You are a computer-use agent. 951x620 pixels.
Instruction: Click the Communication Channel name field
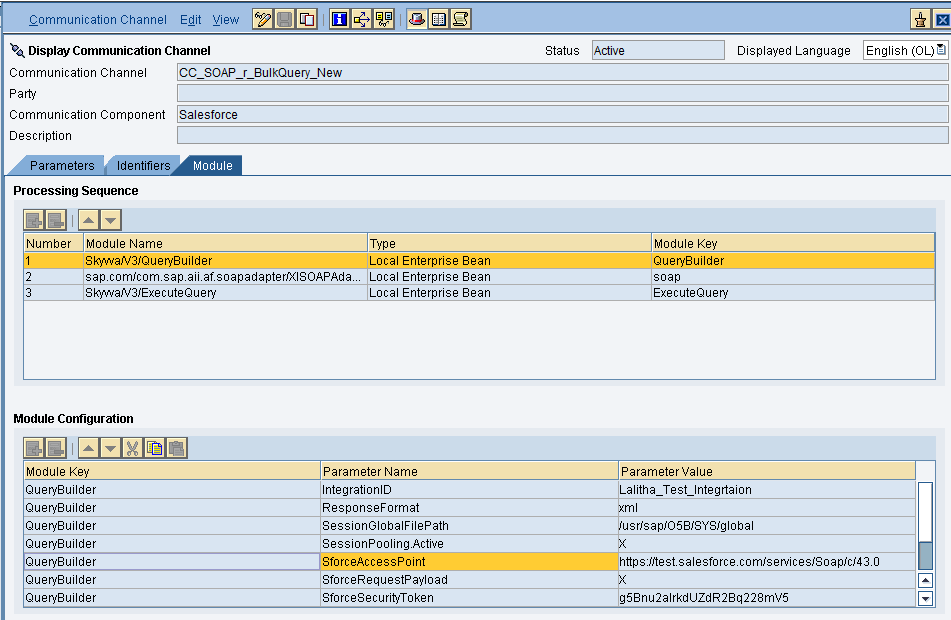[561, 72]
